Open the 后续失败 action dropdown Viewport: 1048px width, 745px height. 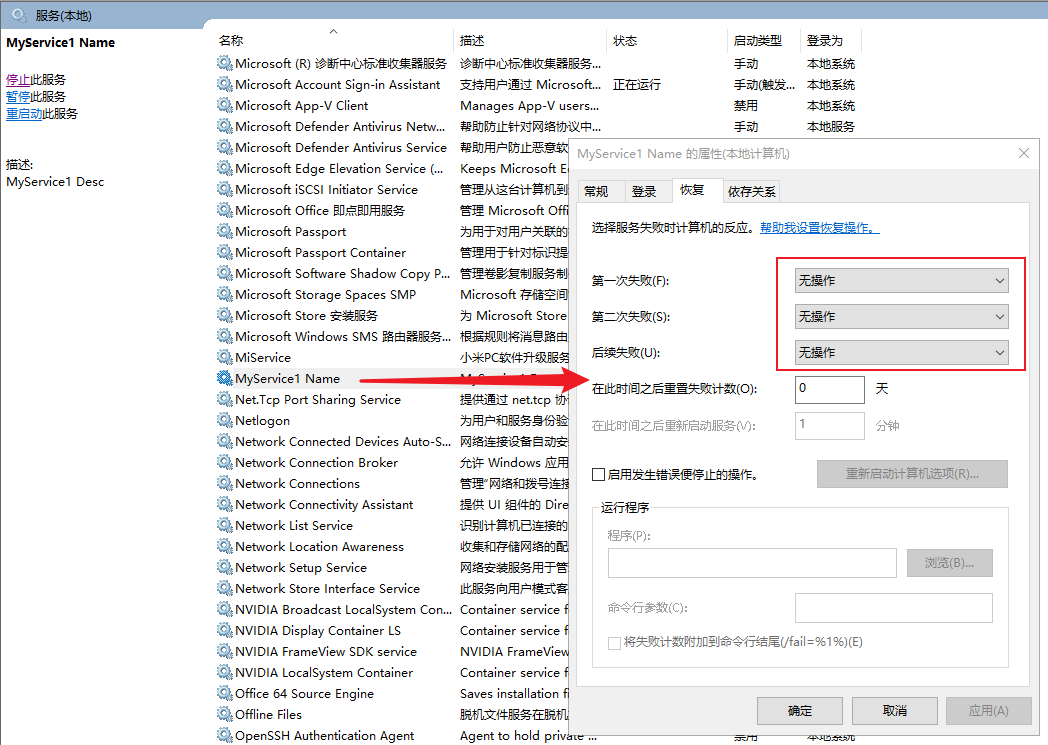point(901,353)
